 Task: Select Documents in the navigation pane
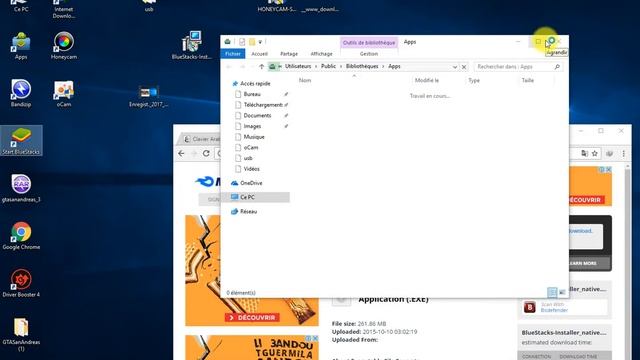pyautogui.click(x=257, y=116)
